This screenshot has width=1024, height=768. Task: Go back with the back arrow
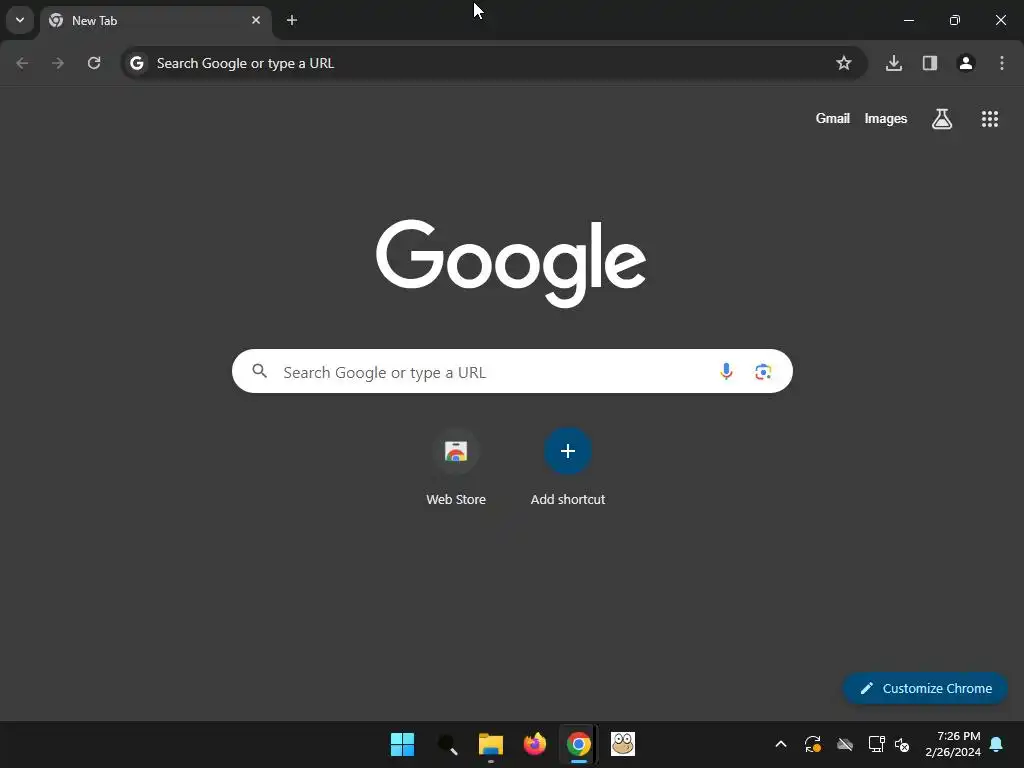point(22,63)
